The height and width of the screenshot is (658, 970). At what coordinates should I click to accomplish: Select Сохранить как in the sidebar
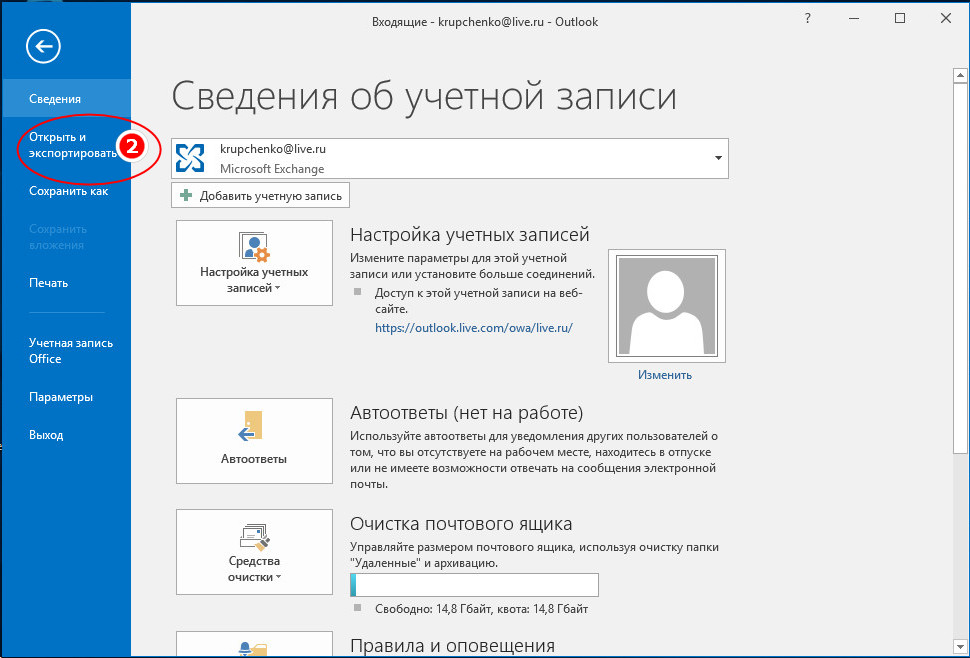tap(68, 191)
